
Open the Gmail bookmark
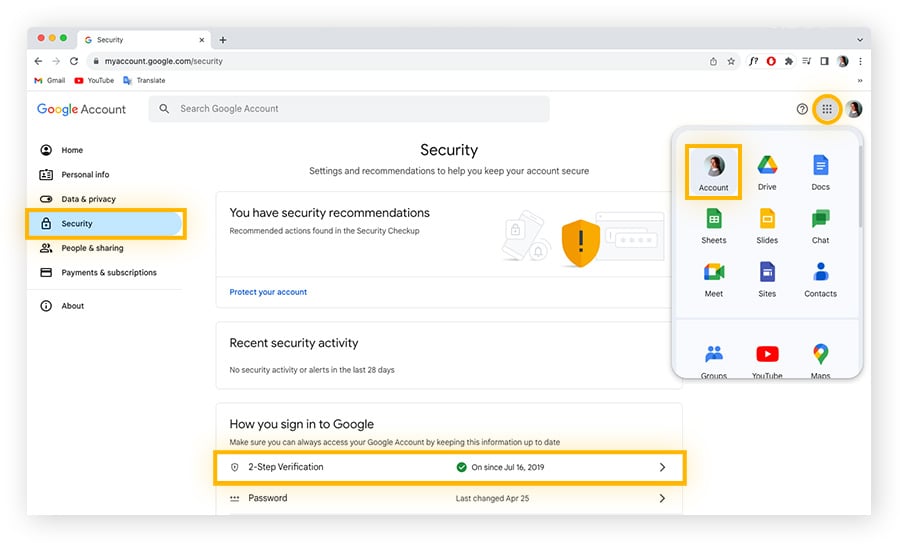pos(50,80)
